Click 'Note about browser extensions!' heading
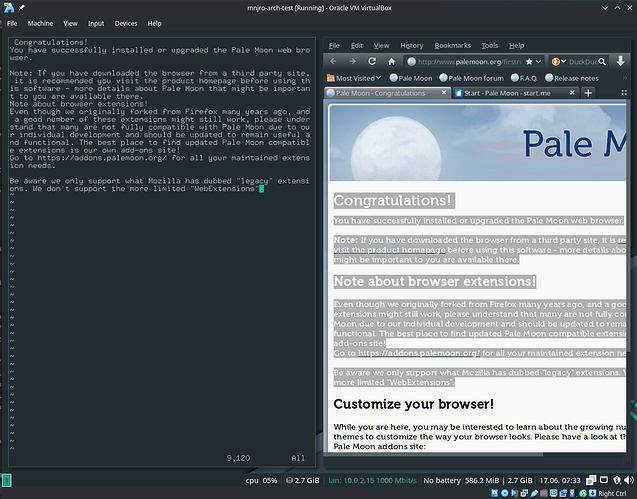 [435, 282]
